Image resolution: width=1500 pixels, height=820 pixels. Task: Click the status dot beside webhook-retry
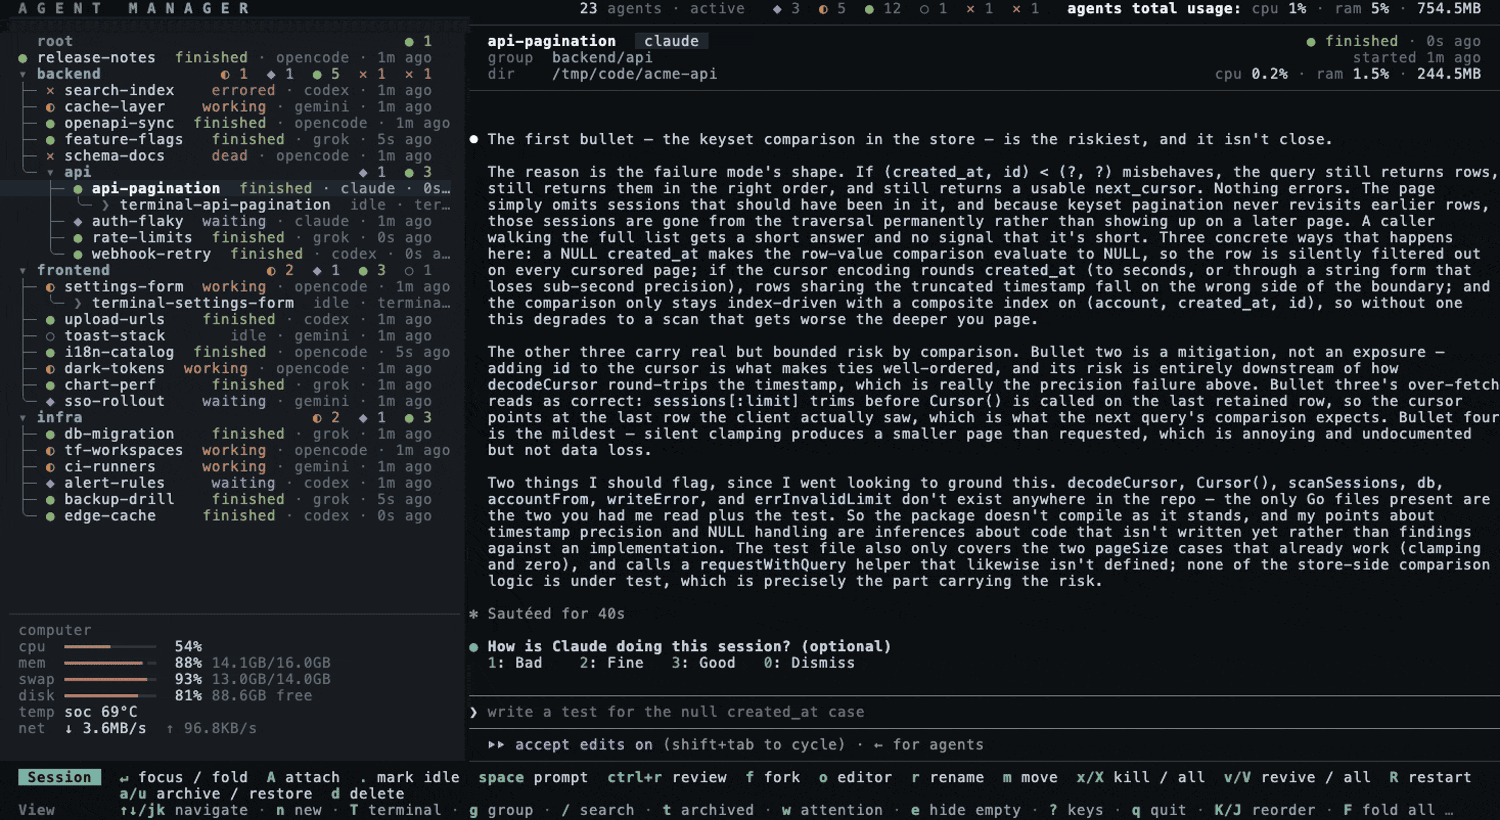point(78,254)
